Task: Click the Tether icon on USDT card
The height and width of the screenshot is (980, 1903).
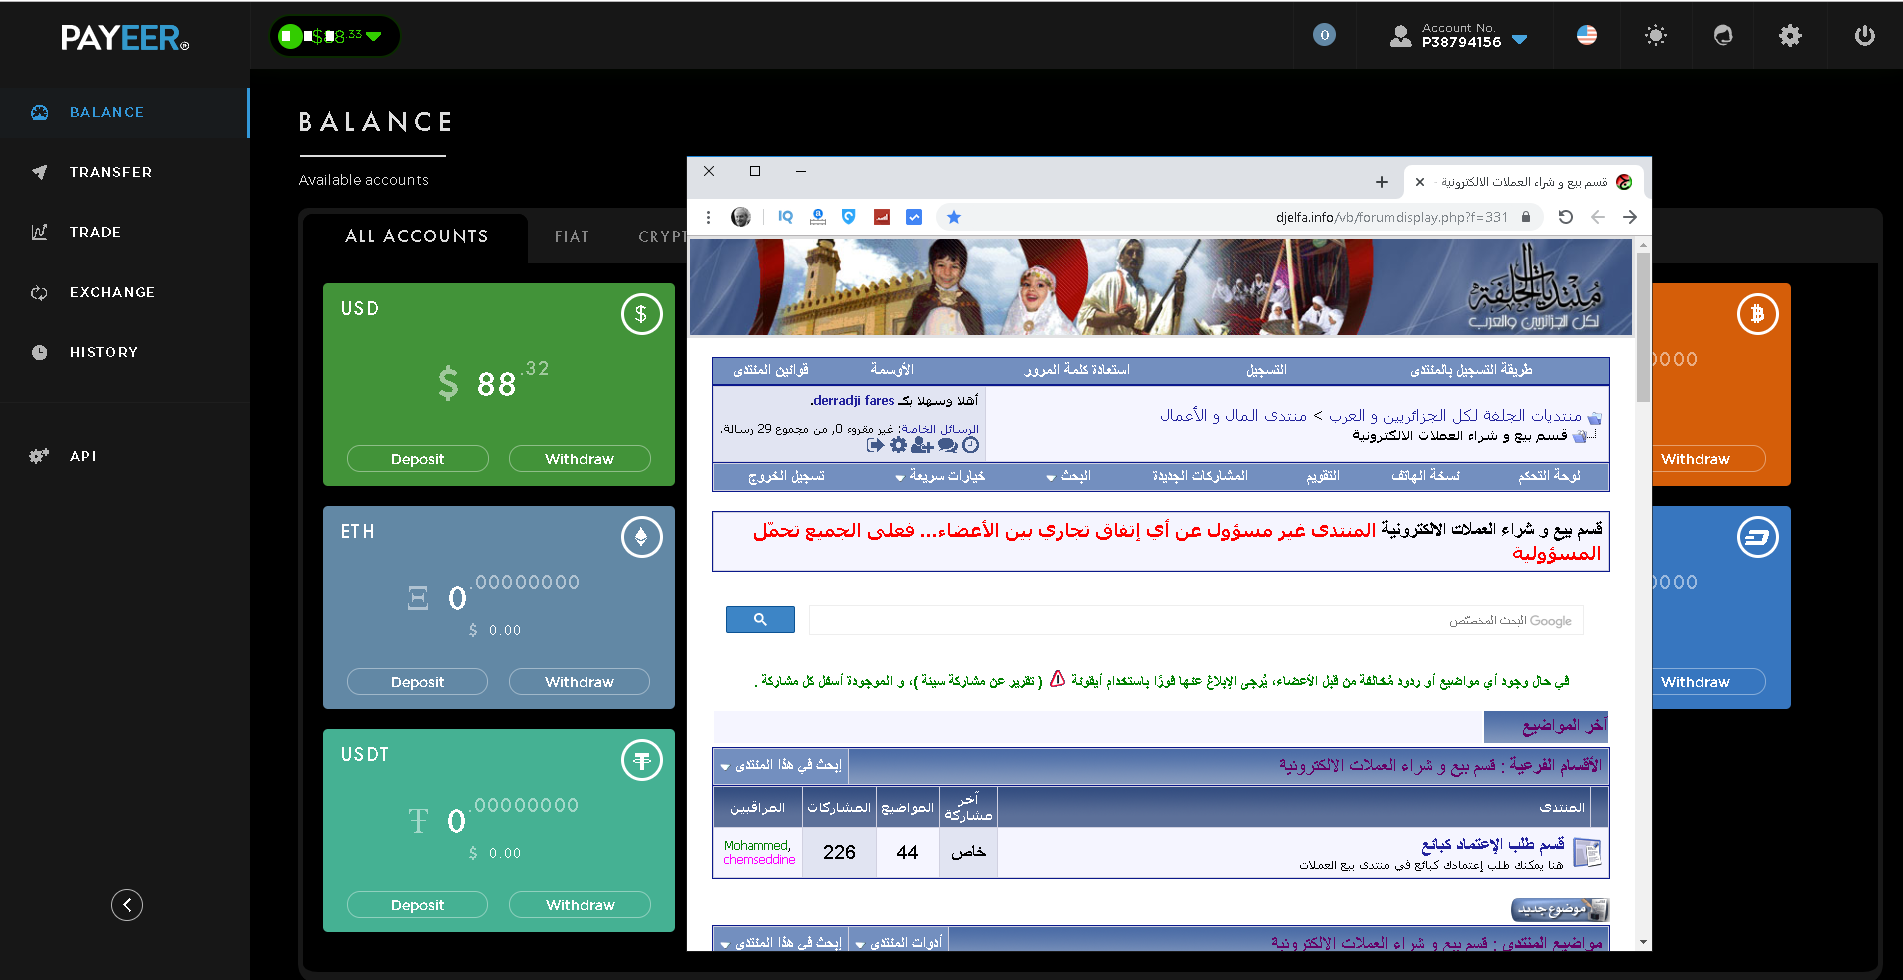Action: click(x=642, y=760)
